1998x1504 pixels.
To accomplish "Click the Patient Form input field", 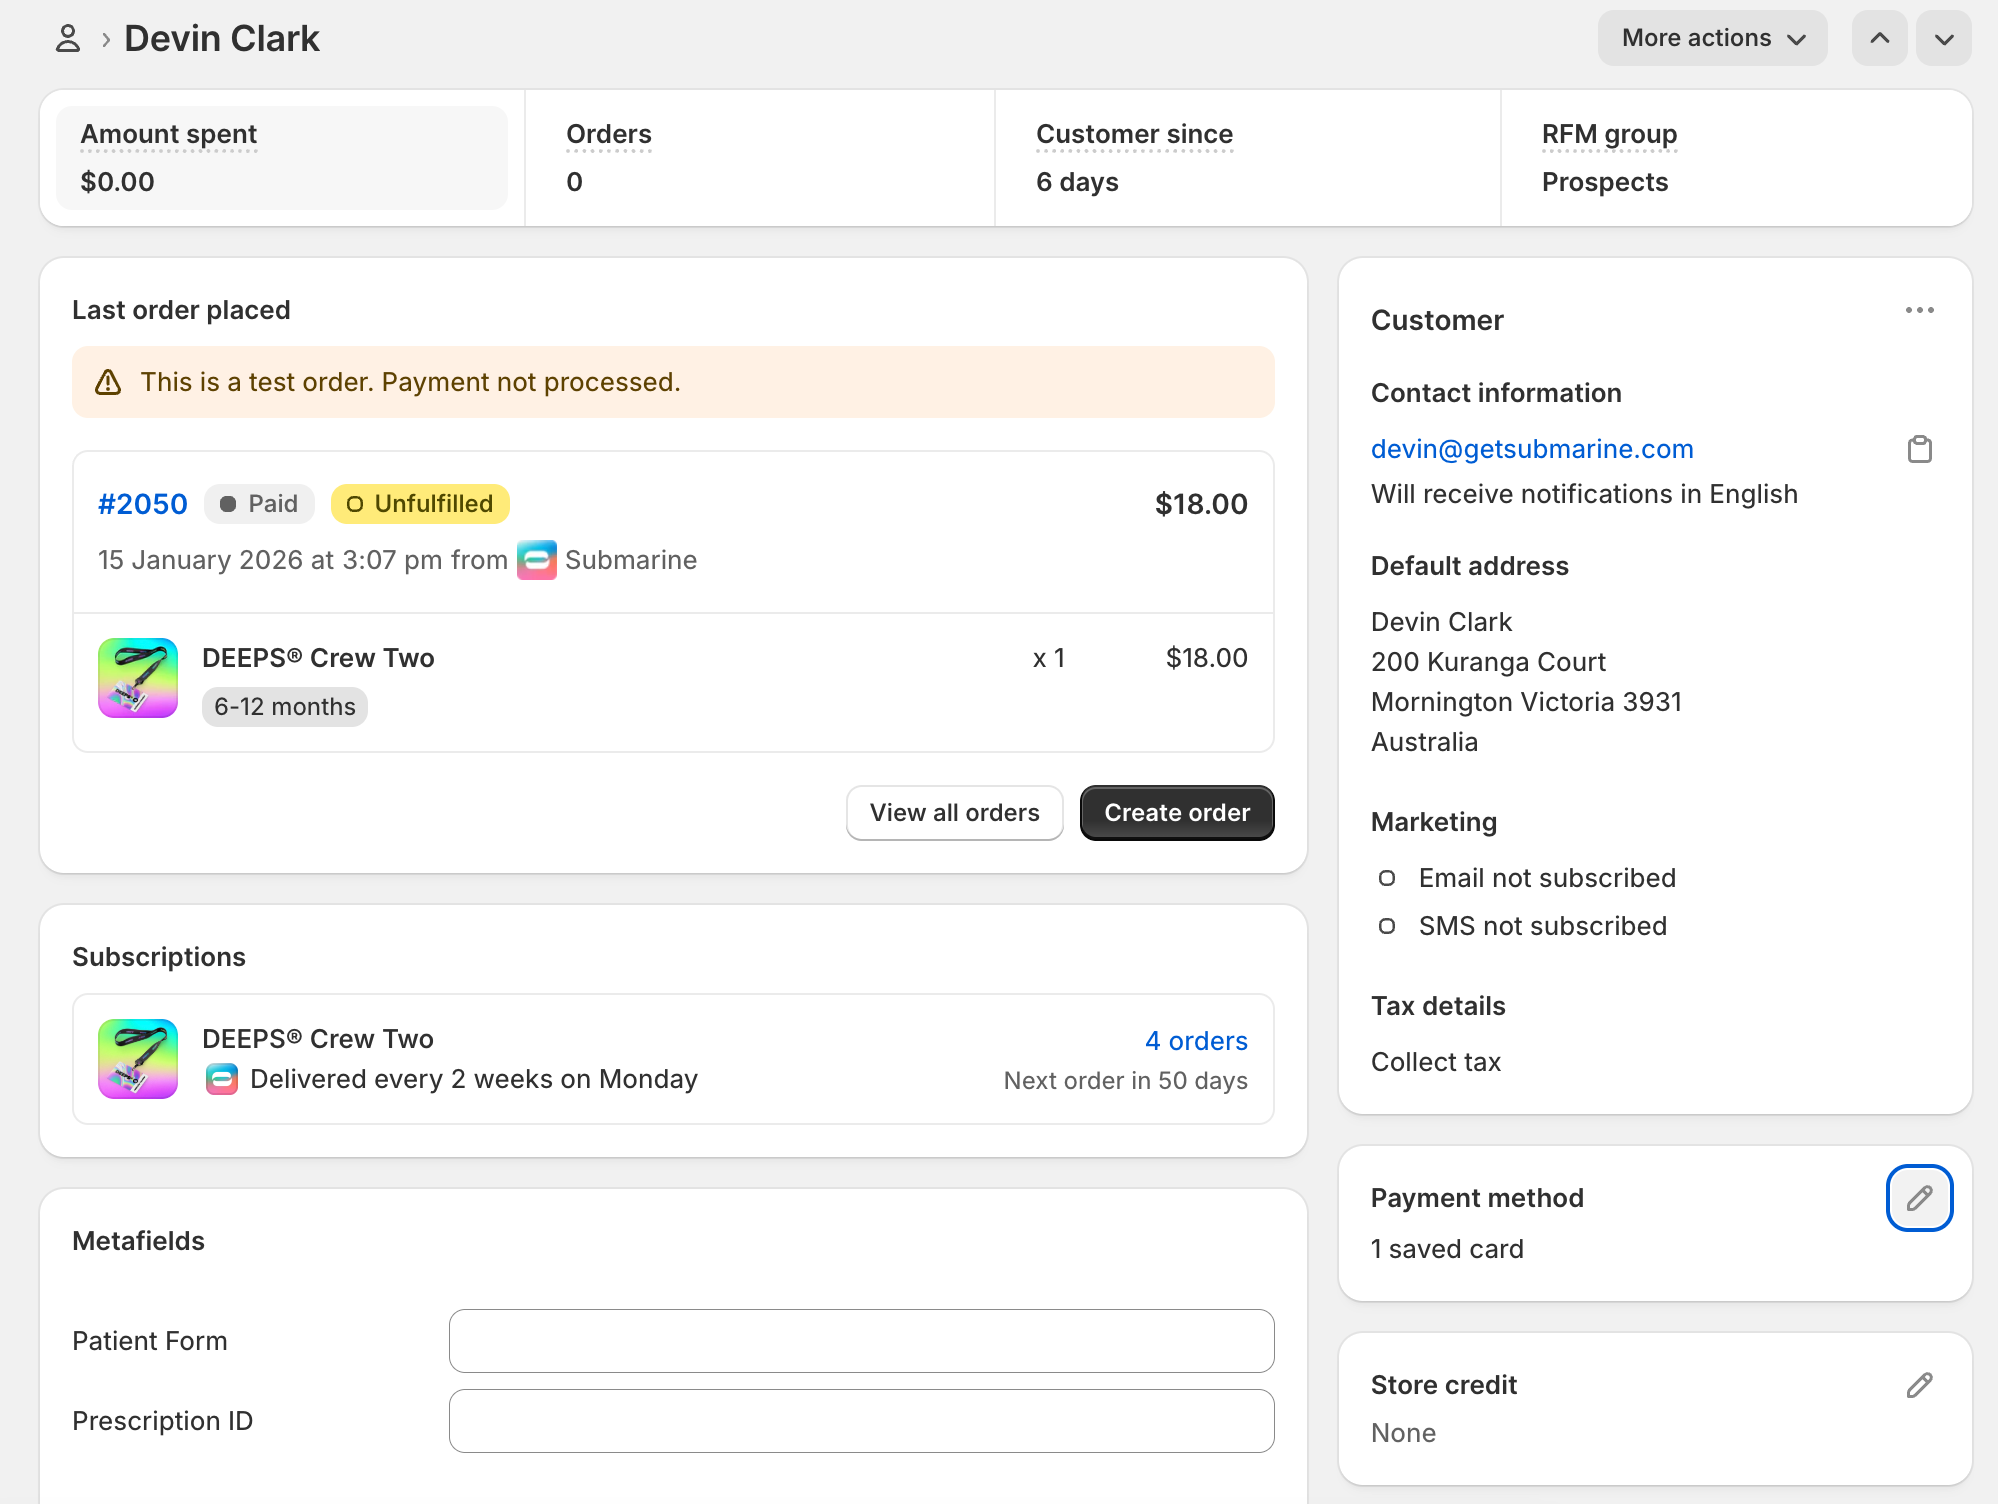I will [x=861, y=1341].
